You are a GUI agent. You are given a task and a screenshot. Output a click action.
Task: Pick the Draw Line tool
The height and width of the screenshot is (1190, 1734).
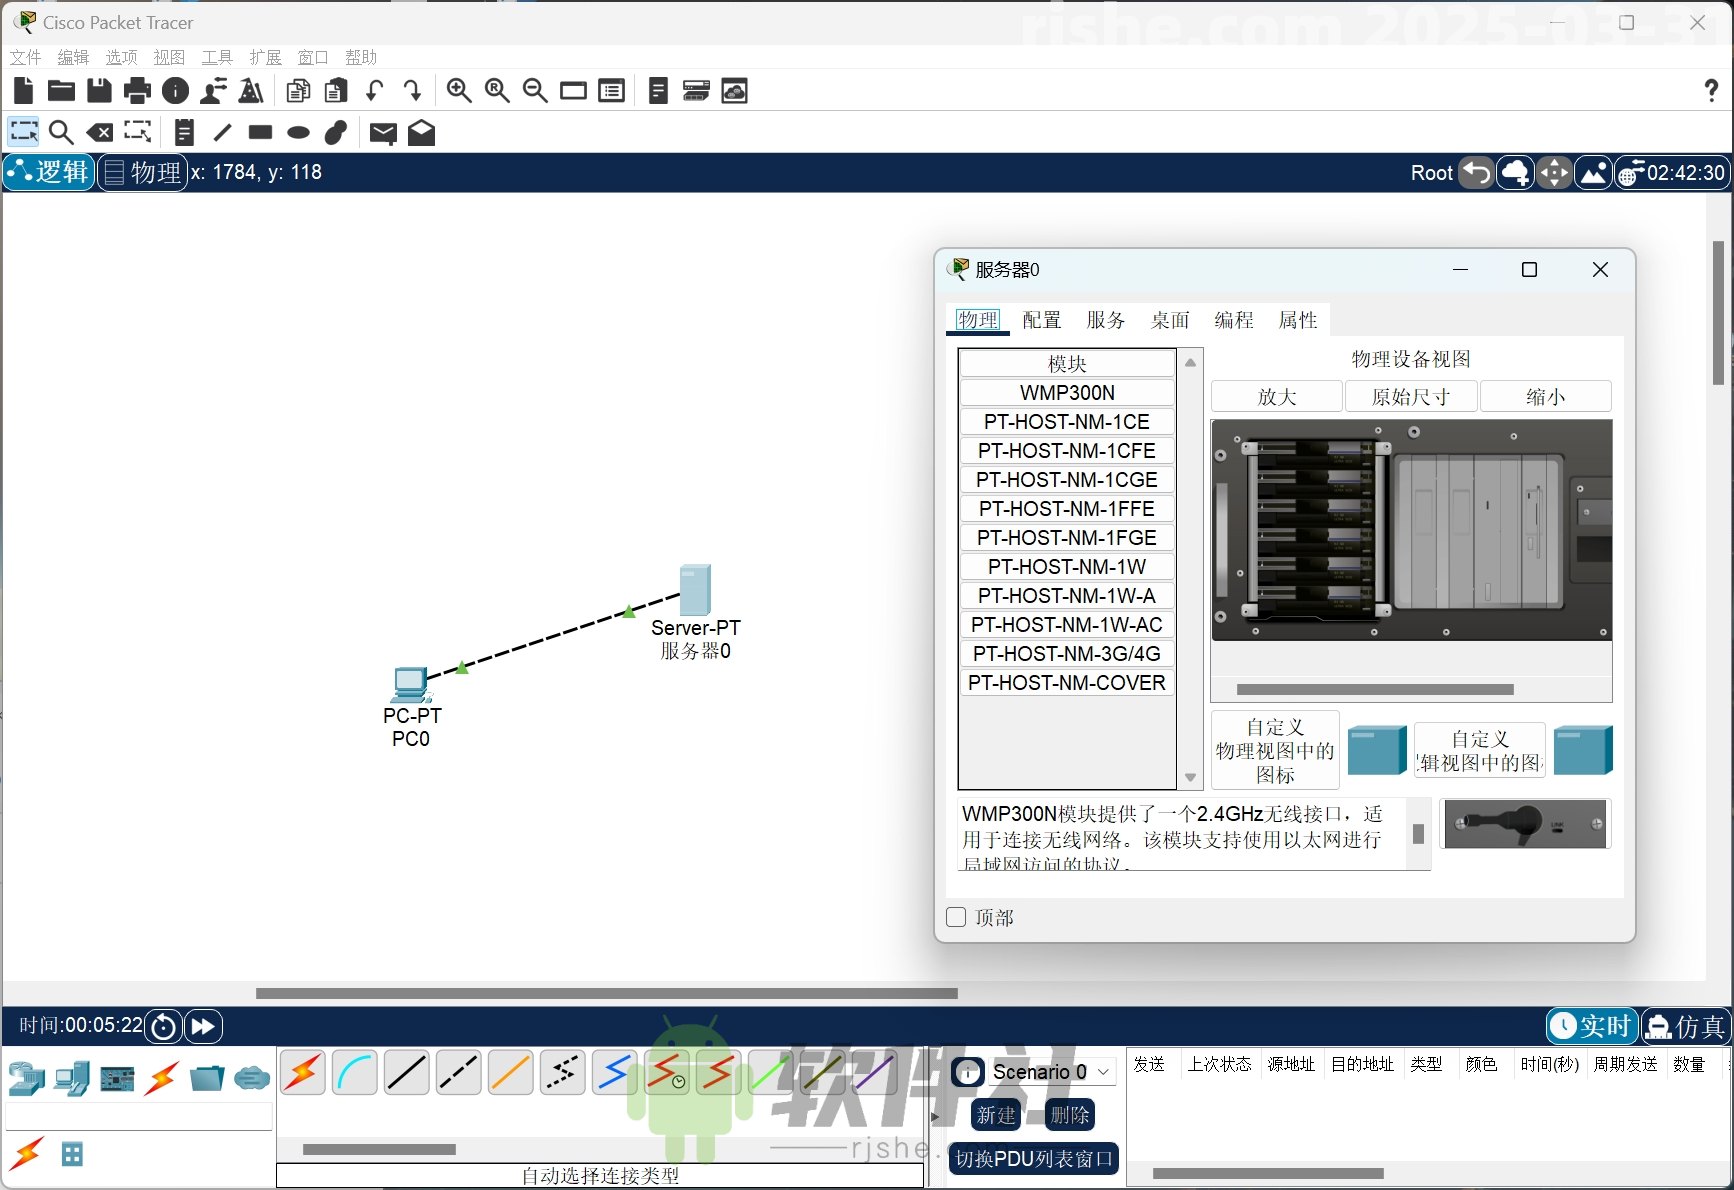pyautogui.click(x=222, y=132)
